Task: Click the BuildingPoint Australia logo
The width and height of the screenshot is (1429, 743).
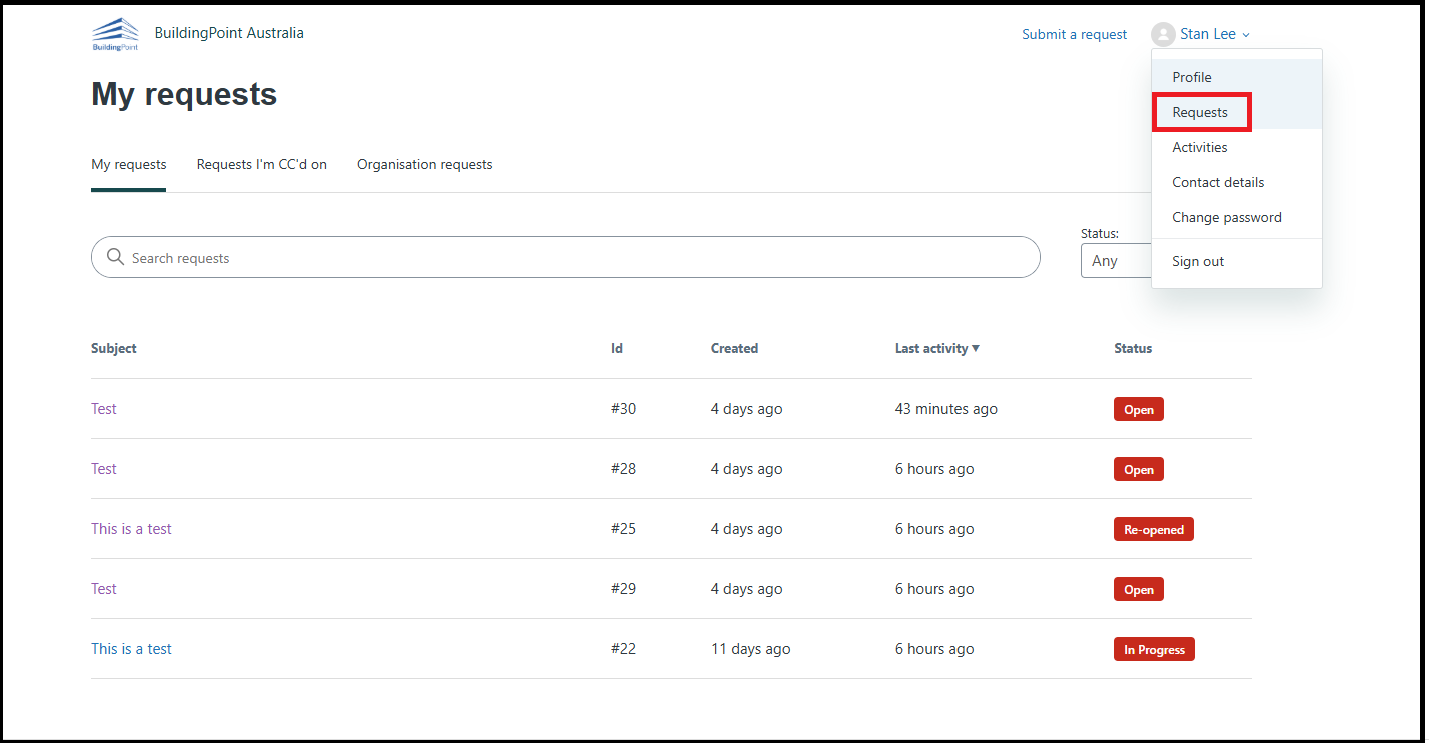Action: [114, 33]
